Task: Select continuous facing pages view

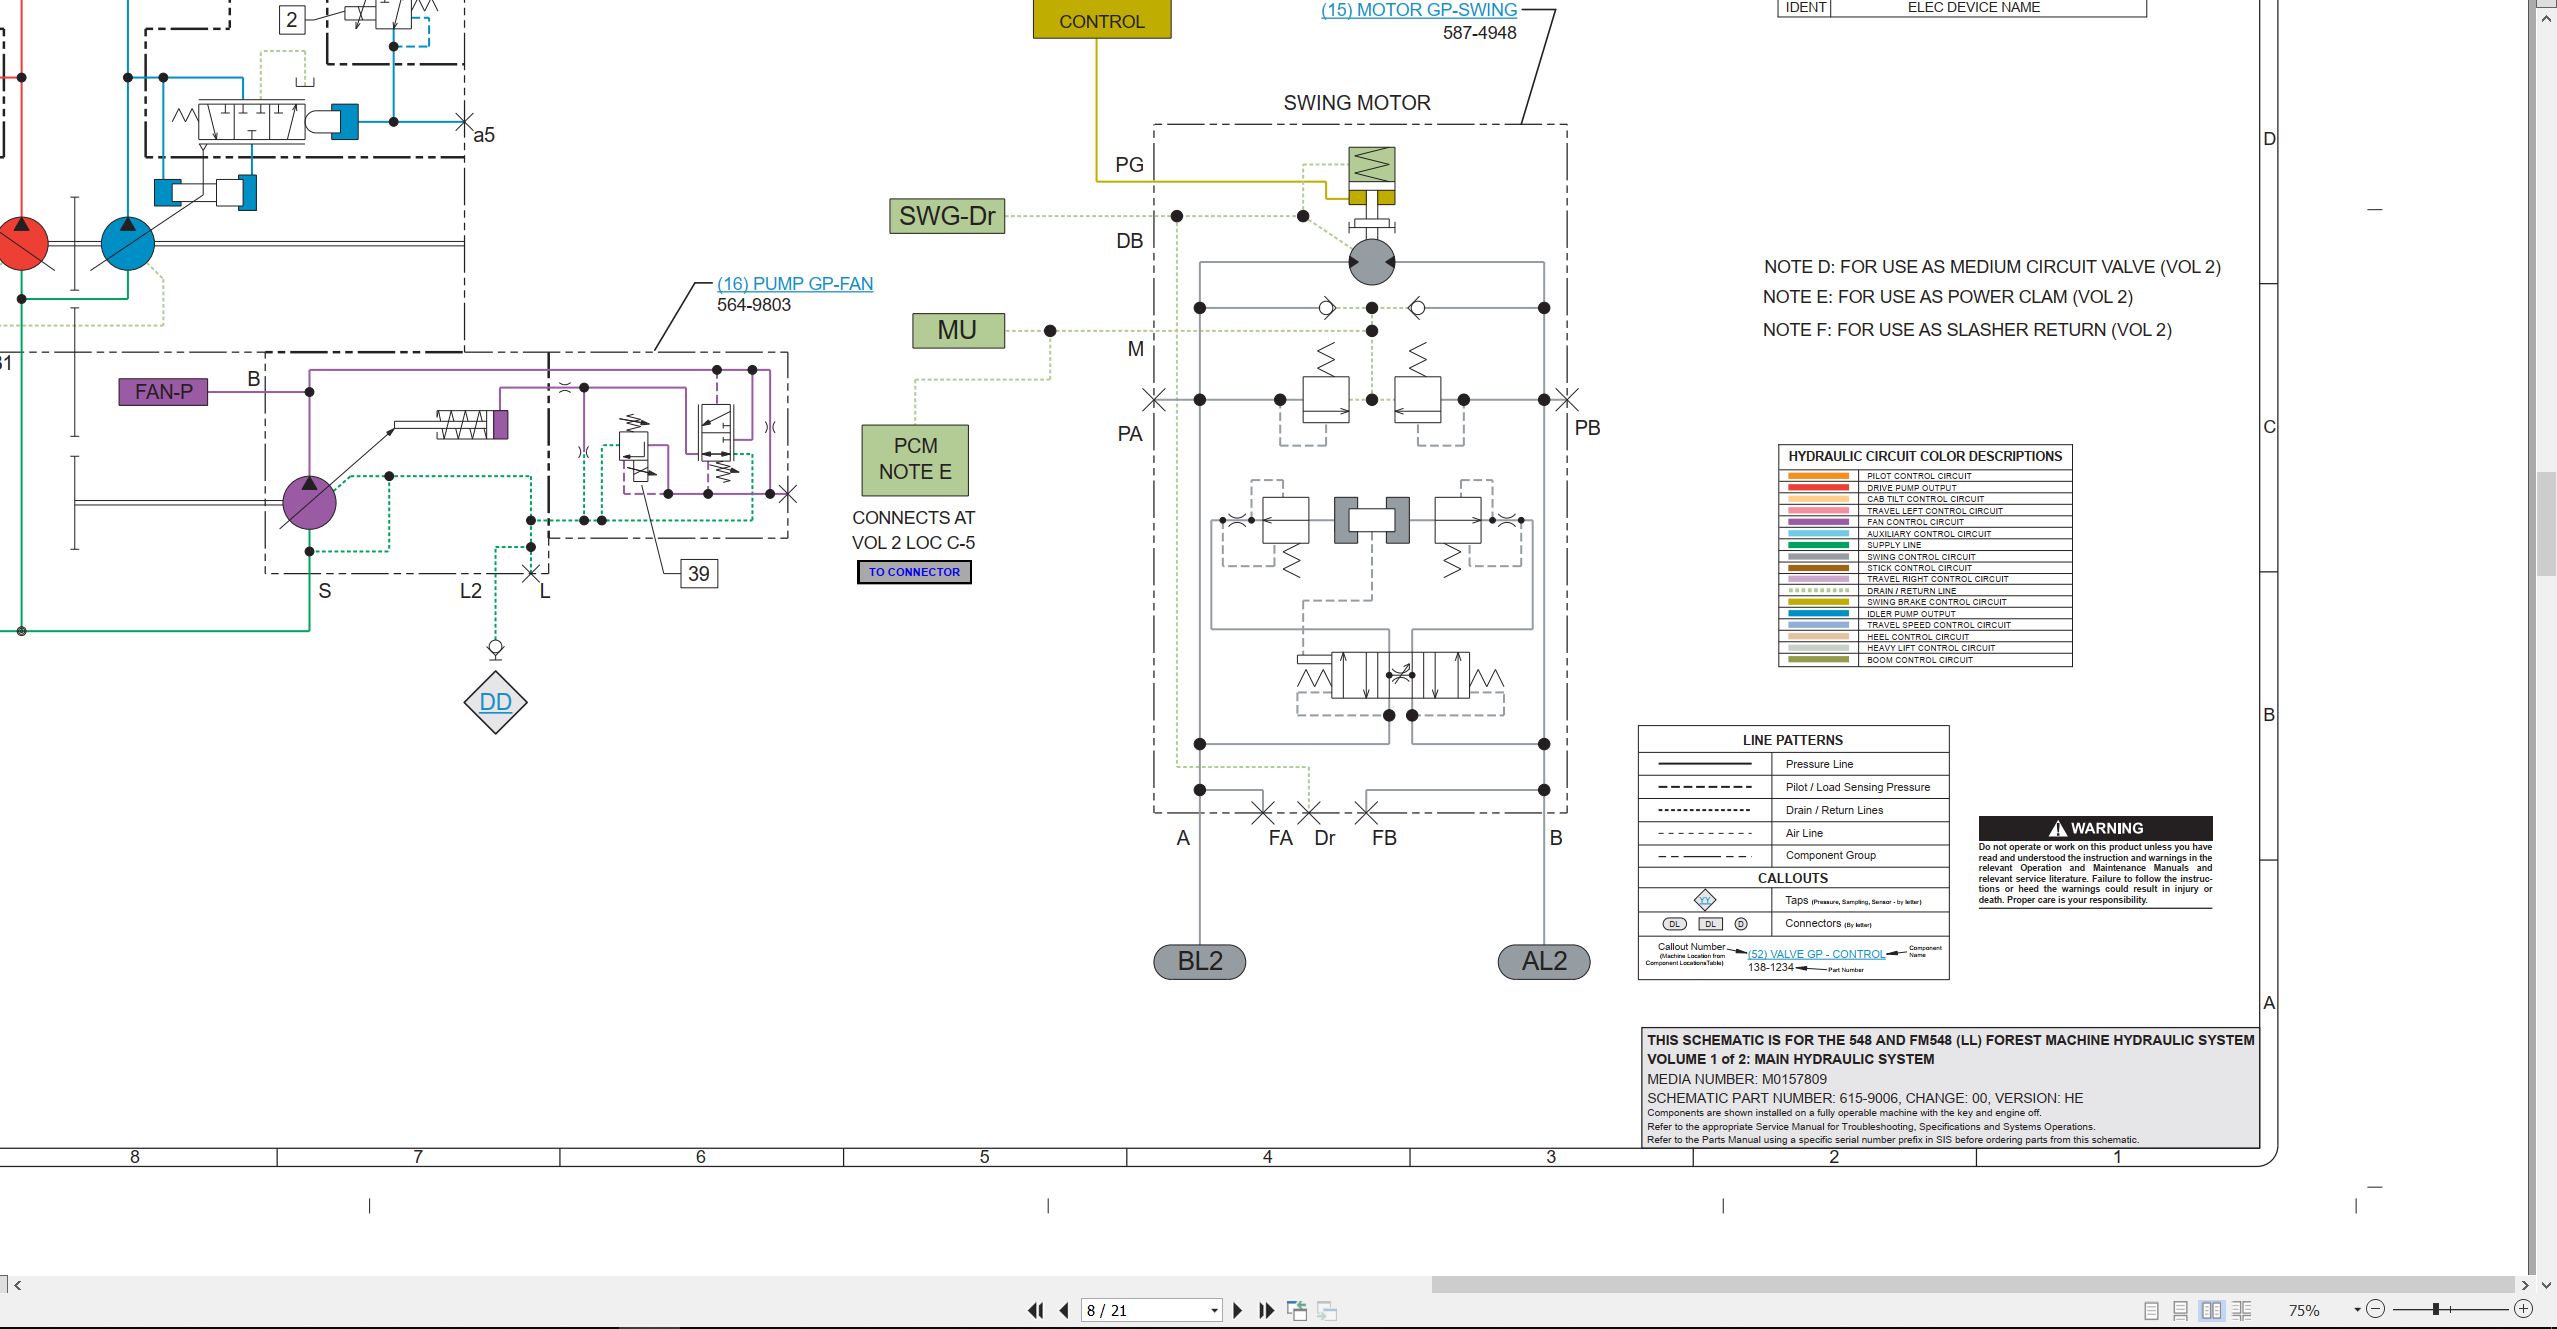Action: point(2241,1310)
